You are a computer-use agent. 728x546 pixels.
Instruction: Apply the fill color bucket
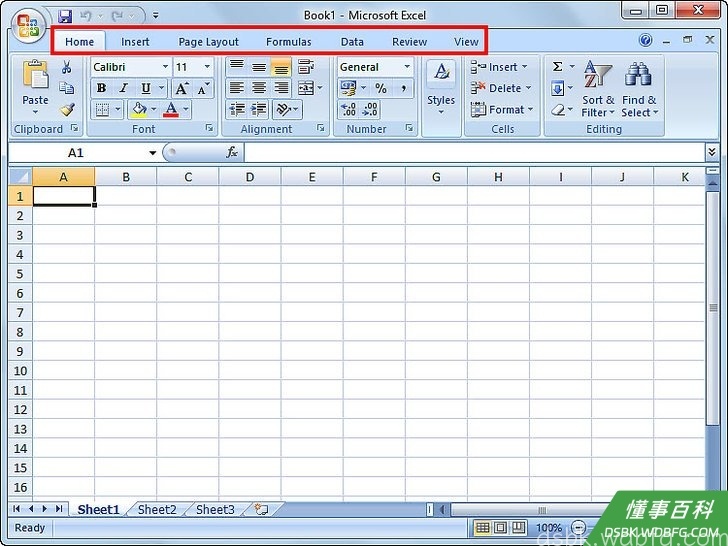click(x=138, y=110)
